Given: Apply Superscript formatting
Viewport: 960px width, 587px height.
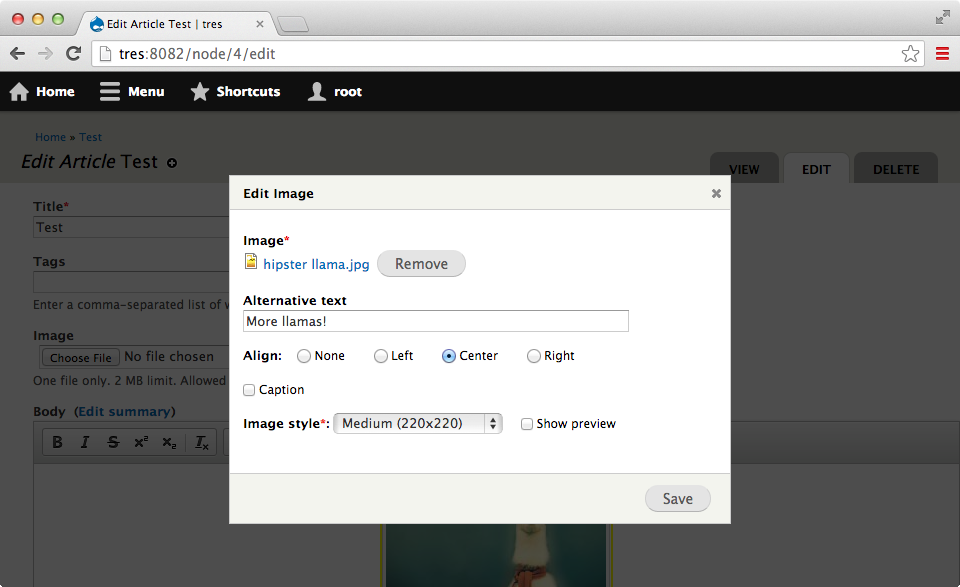Looking at the screenshot, I should pyautogui.click(x=141, y=441).
